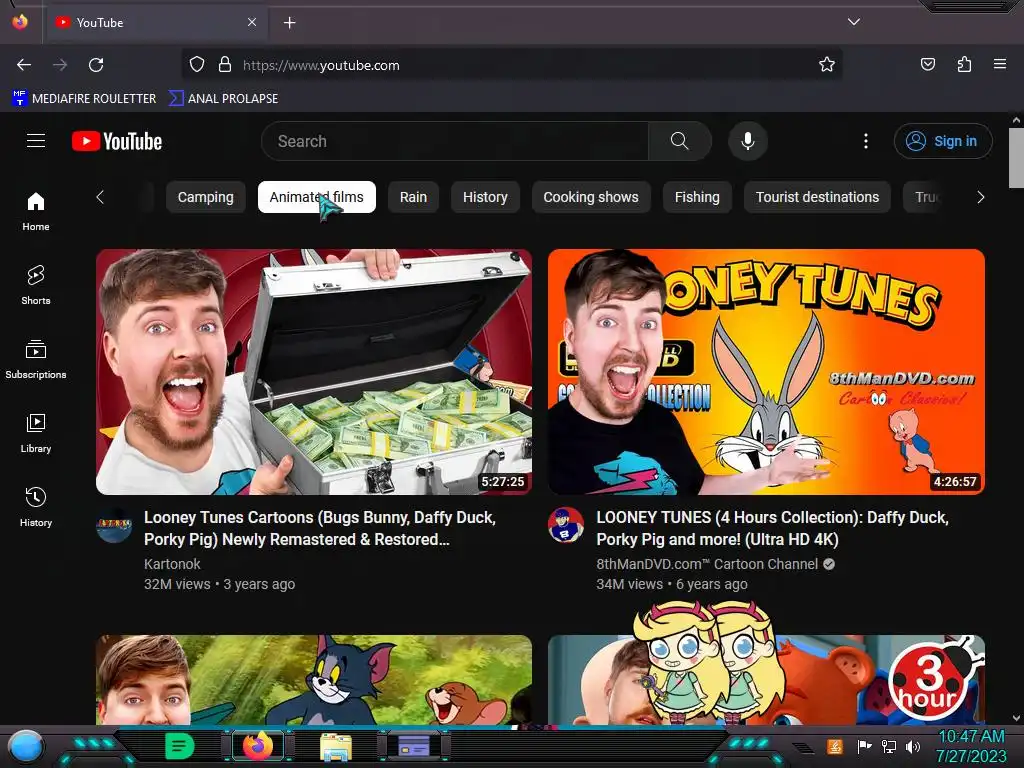
Task: Click the search magnifier button
Action: point(679,141)
